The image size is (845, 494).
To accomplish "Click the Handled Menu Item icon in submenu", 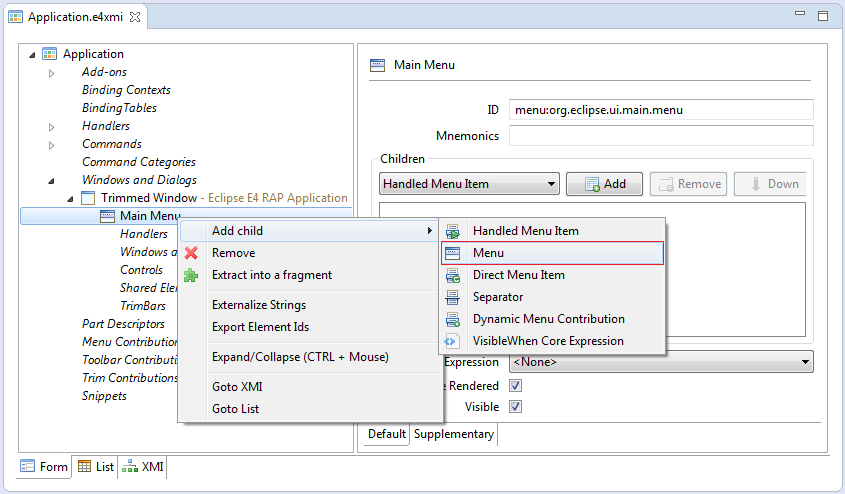I will pyautogui.click(x=453, y=231).
